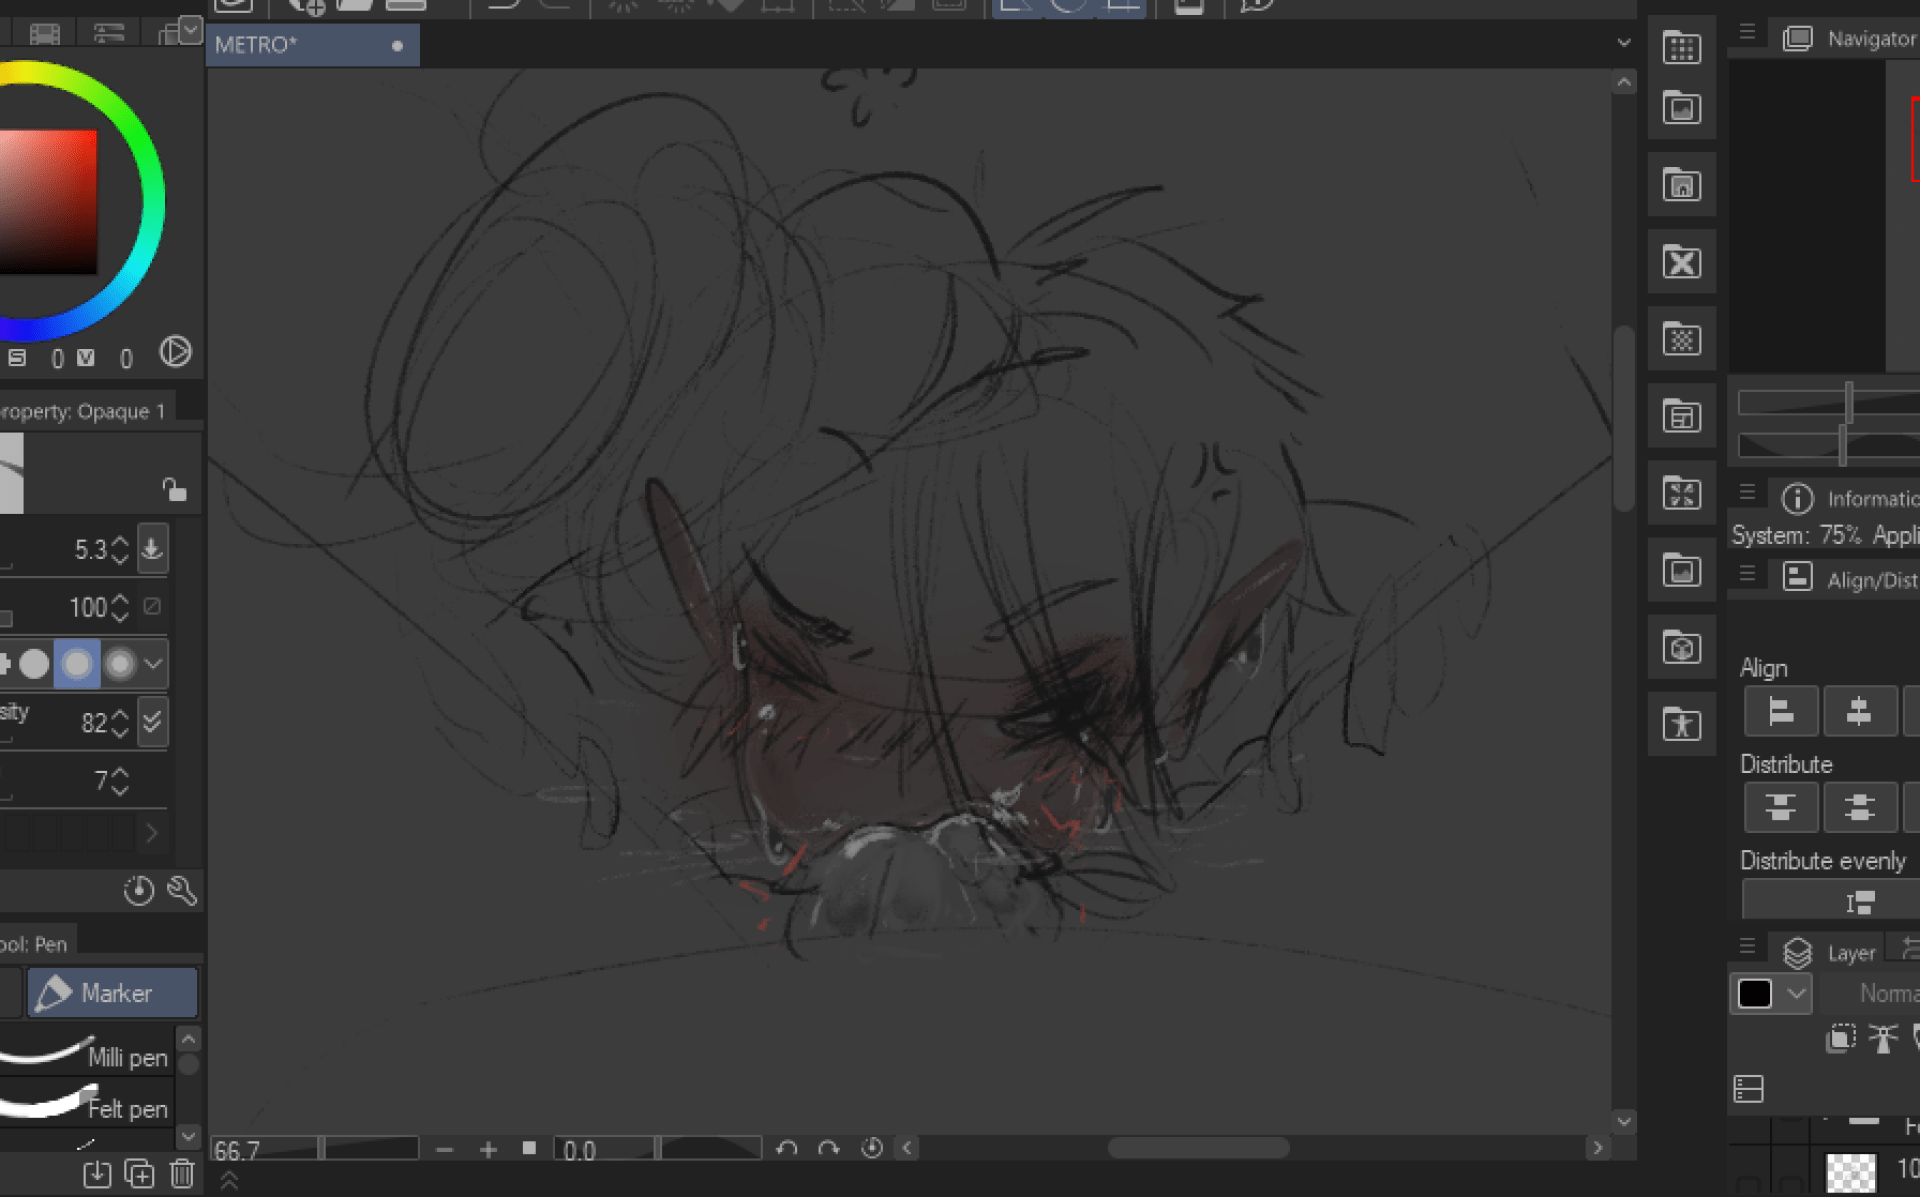The image size is (1920, 1197).
Task: Open sub tool detail wrench icon
Action: (182, 890)
